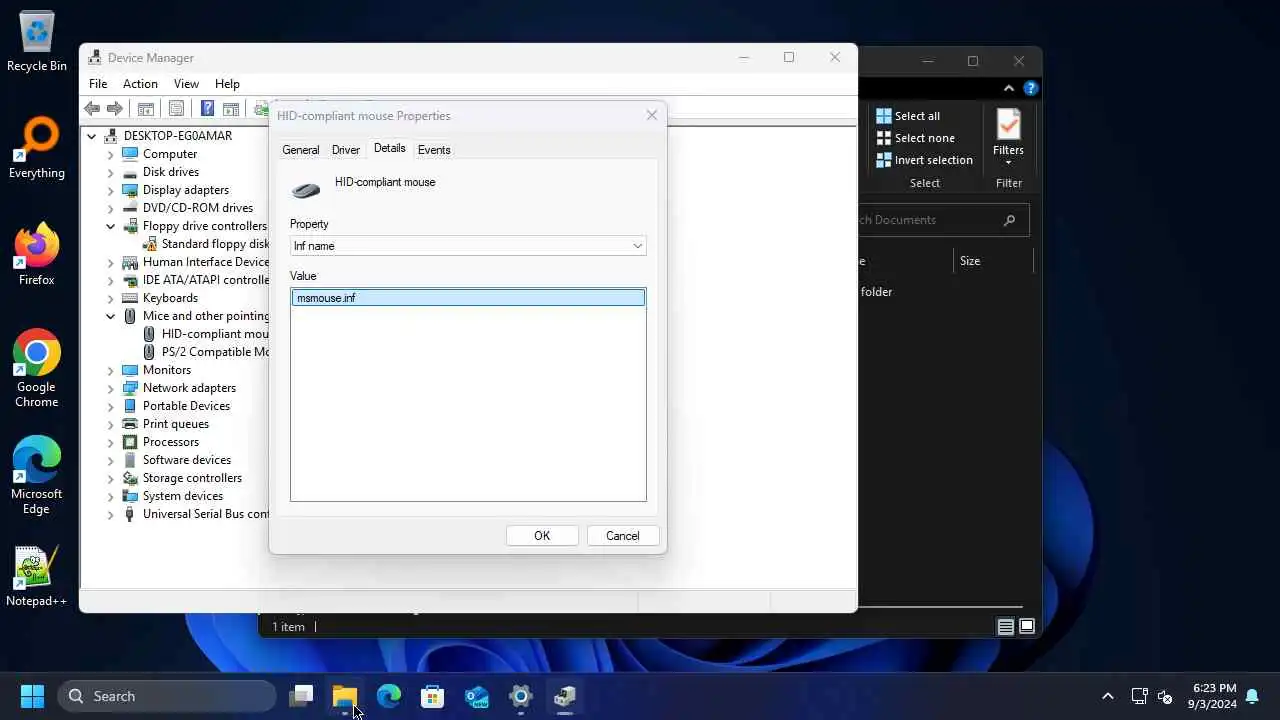The width and height of the screenshot is (1280, 720).
Task: Click the Portable Devices category icon
Action: (x=130, y=406)
